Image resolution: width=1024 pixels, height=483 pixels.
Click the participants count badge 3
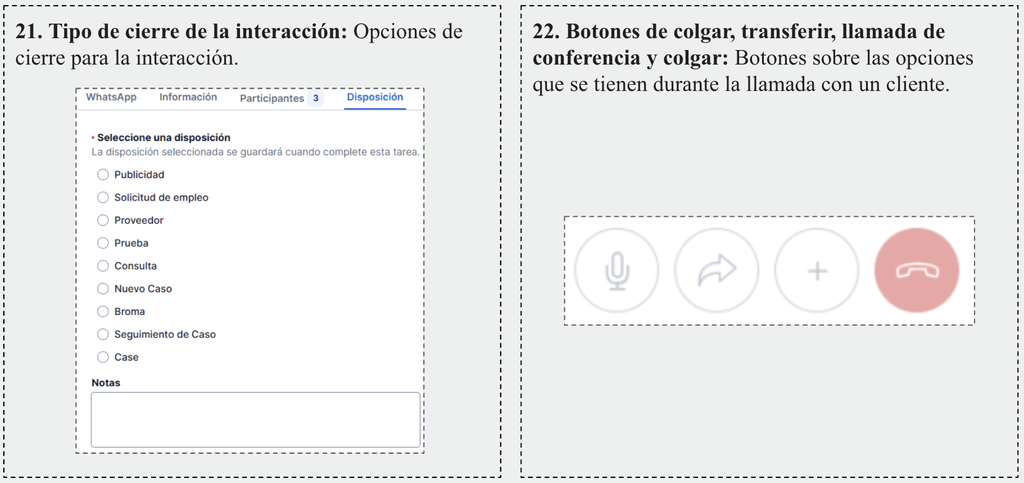[316, 99]
